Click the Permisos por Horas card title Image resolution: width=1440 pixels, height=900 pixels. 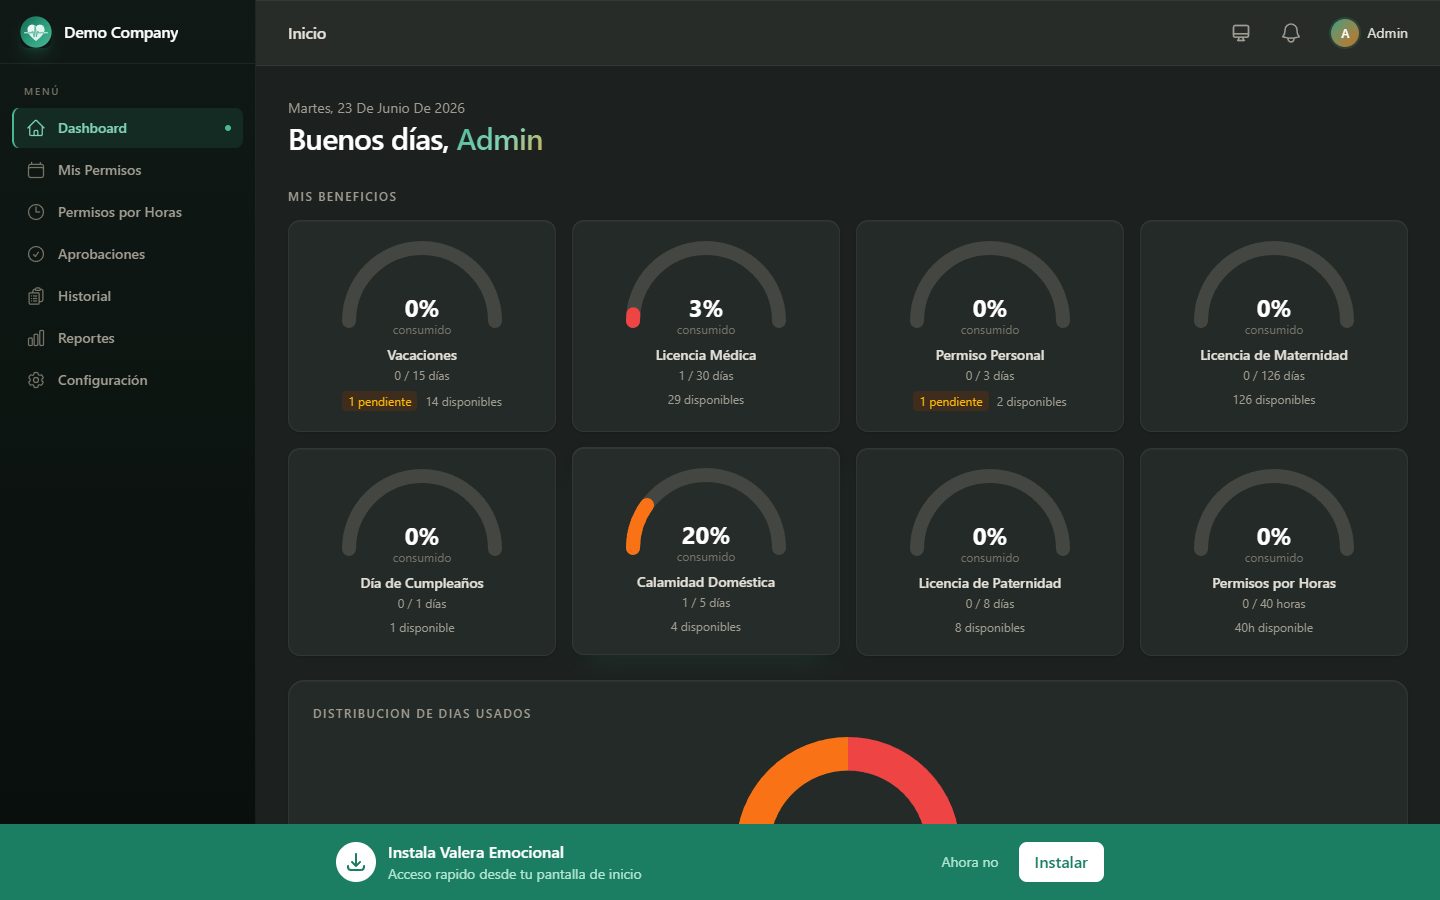[x=1274, y=583]
